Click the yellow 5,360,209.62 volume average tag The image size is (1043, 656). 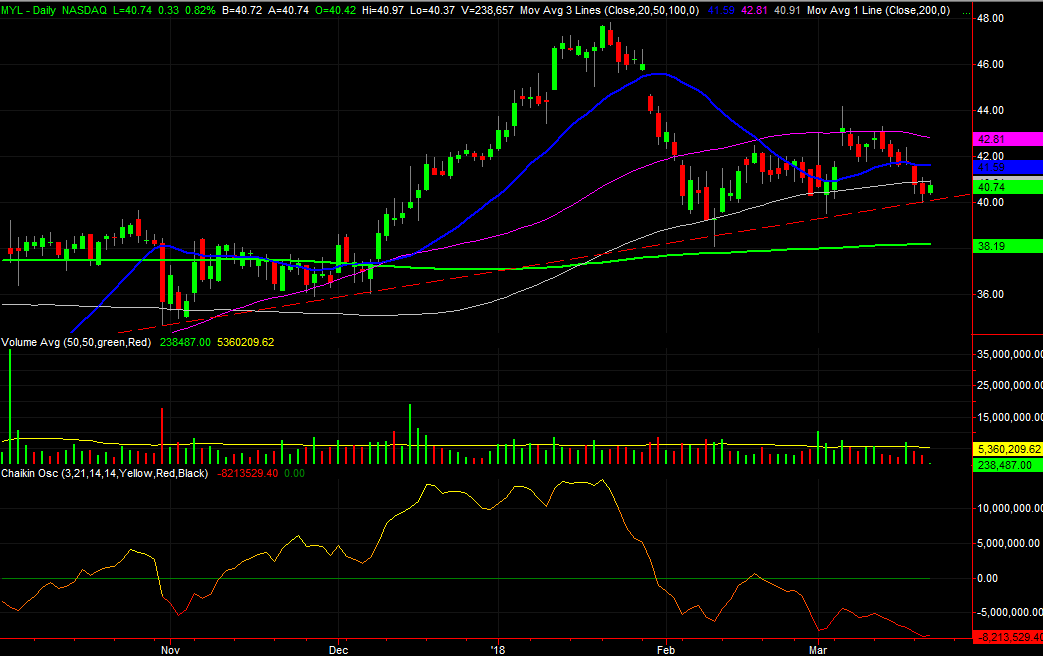point(1008,450)
